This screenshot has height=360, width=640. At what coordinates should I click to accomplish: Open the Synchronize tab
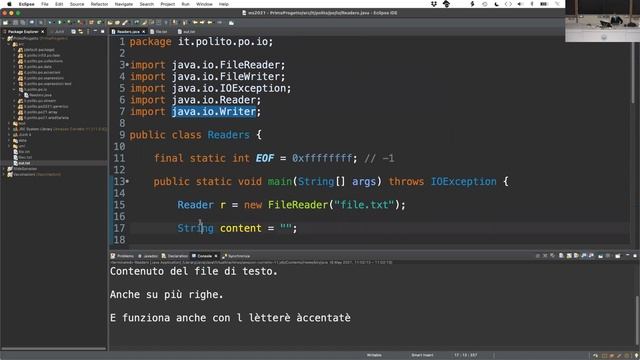(236, 256)
